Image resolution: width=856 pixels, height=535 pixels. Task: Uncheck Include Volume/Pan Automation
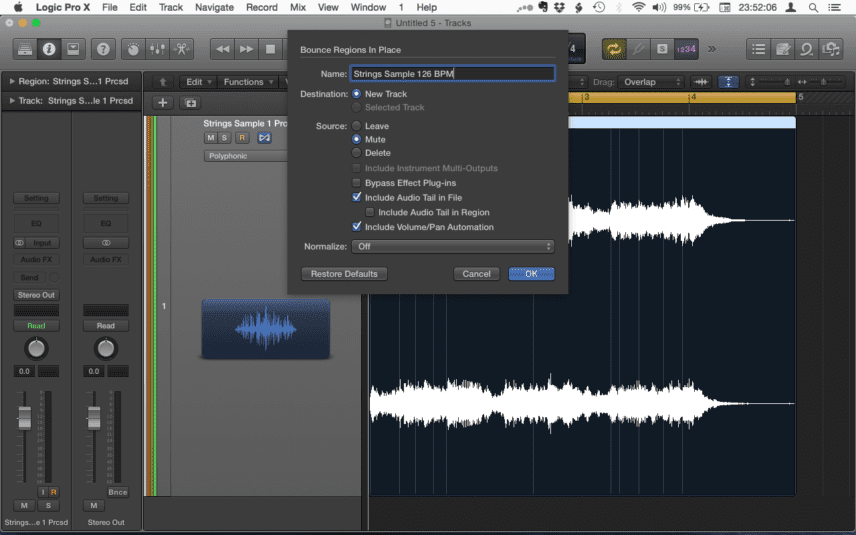(x=356, y=227)
